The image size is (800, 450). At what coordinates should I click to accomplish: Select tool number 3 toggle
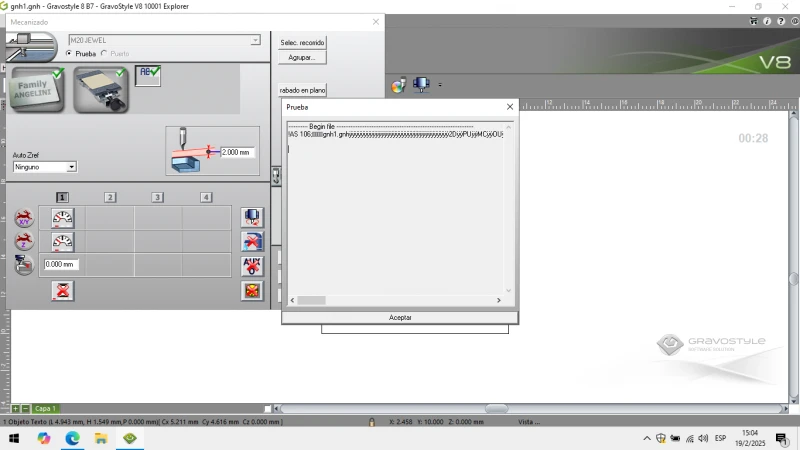coord(158,197)
